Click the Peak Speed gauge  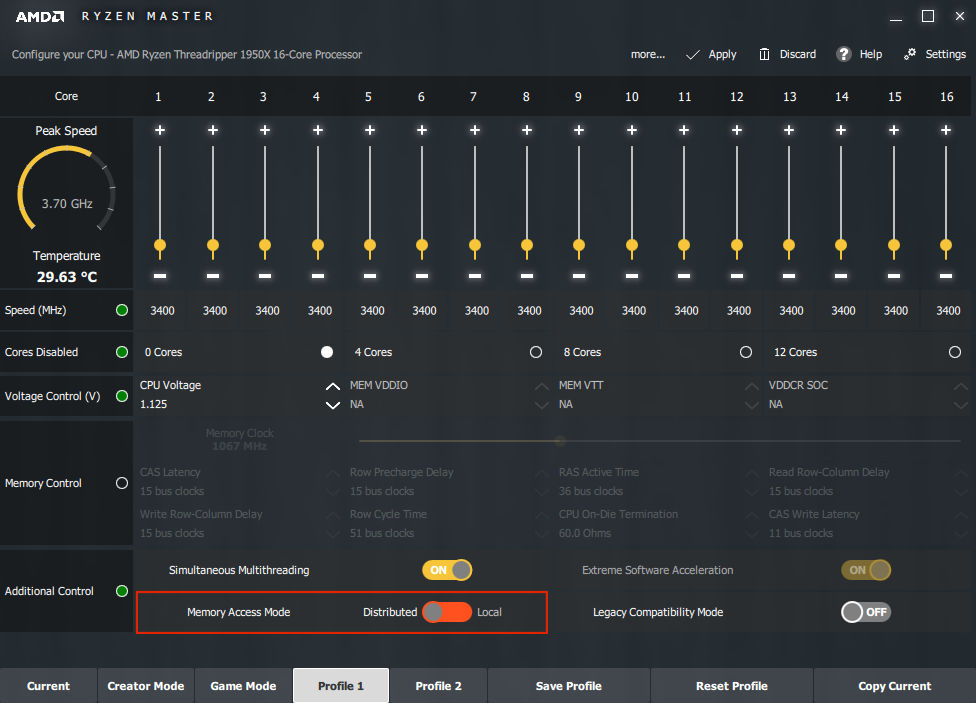point(66,188)
